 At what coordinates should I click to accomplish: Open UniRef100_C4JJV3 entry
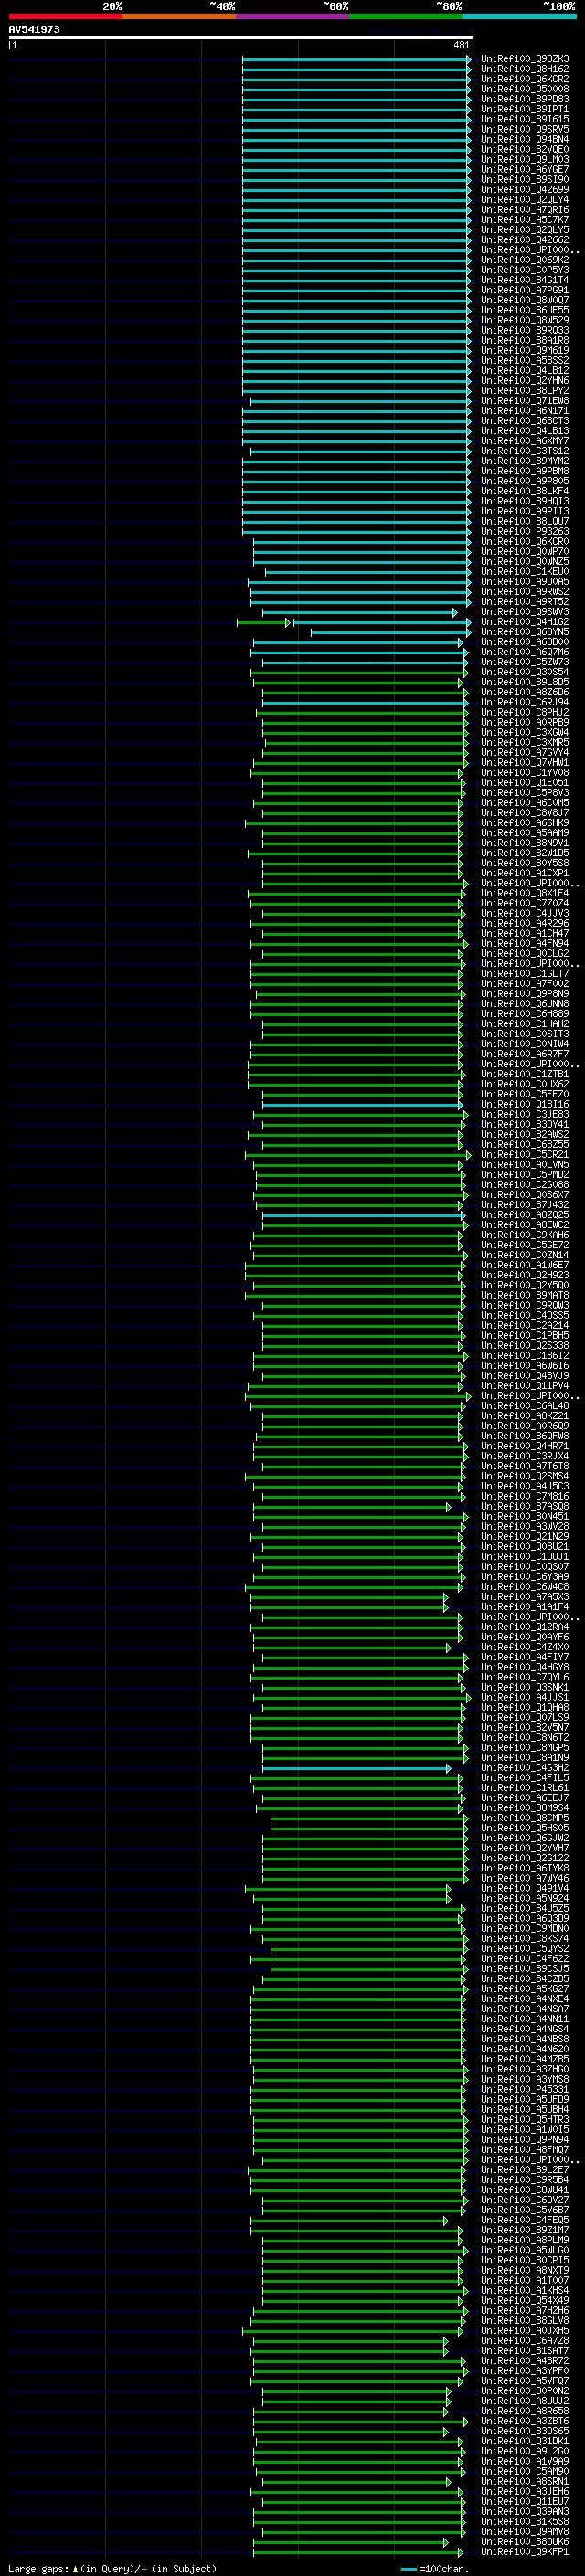click(524, 913)
